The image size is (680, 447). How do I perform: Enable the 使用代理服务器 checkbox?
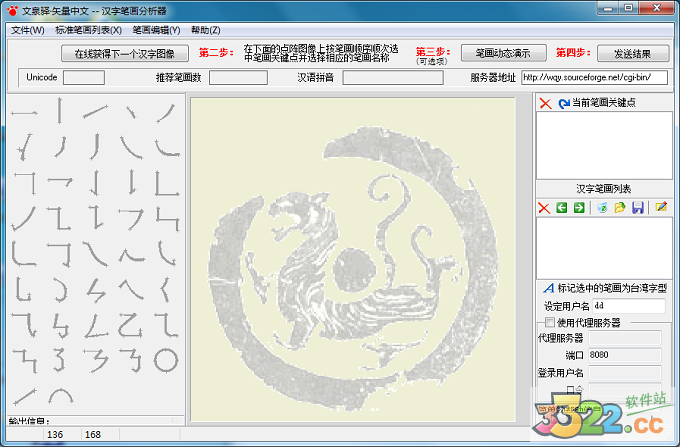click(550, 322)
